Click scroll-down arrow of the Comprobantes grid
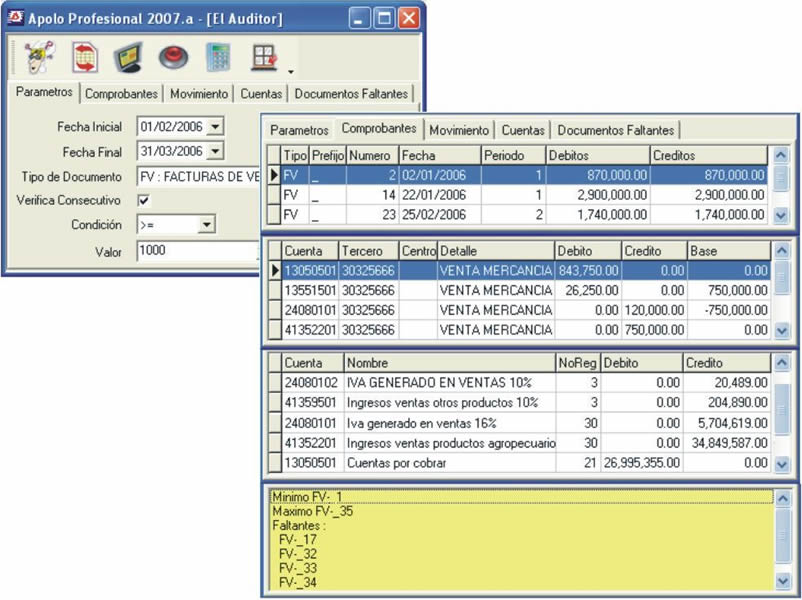Image resolution: width=802 pixels, height=600 pixels. pos(781,215)
